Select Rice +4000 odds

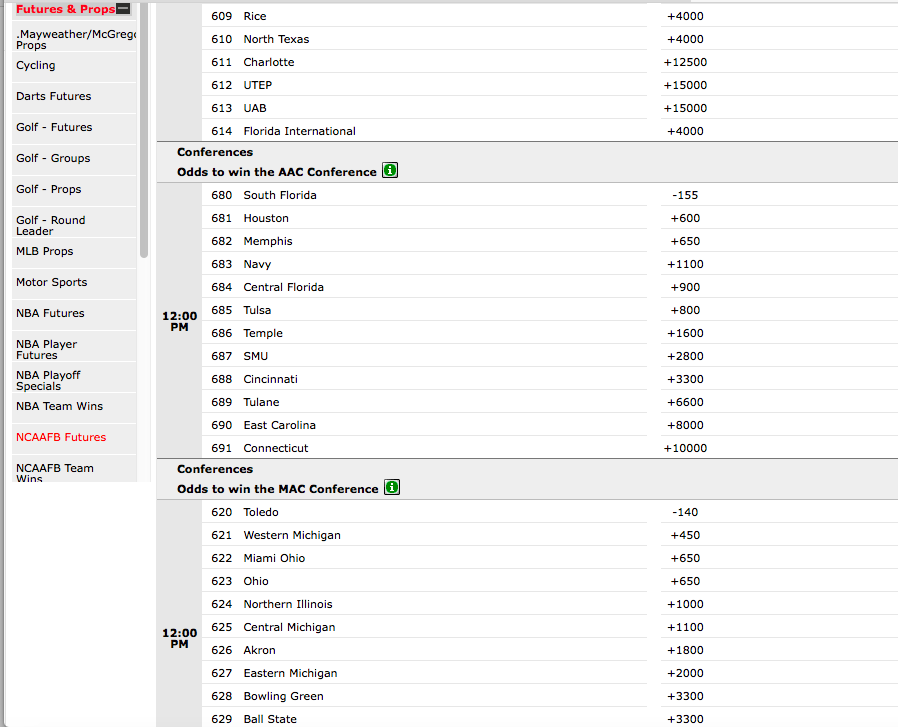pyautogui.click(x=685, y=16)
